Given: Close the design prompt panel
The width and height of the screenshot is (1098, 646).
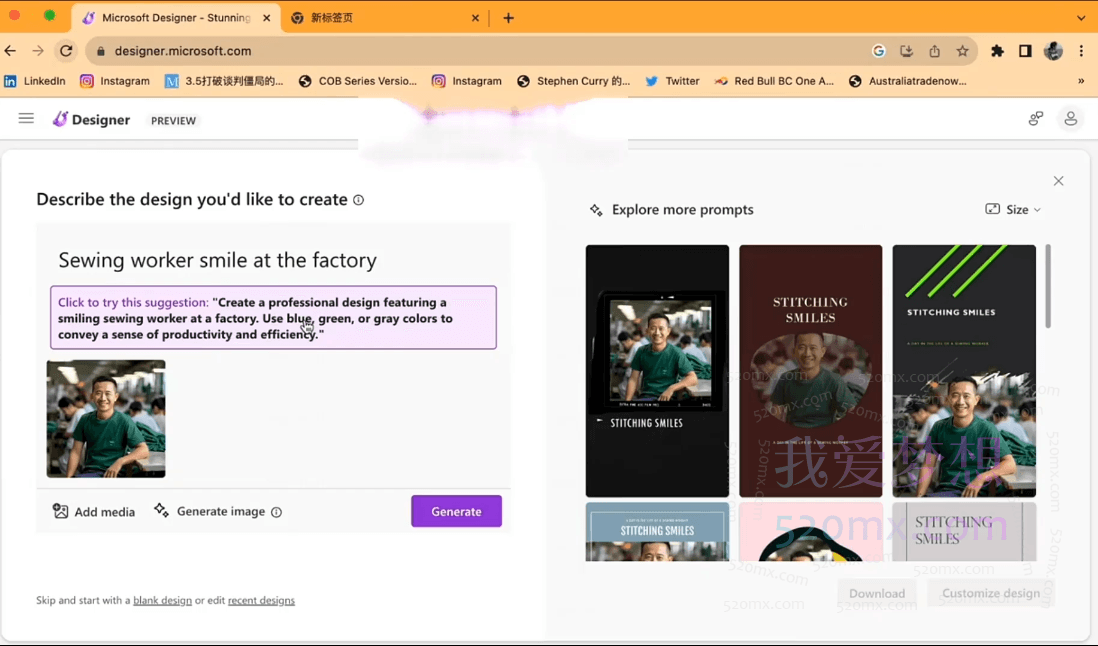Looking at the screenshot, I should pos(1058,181).
